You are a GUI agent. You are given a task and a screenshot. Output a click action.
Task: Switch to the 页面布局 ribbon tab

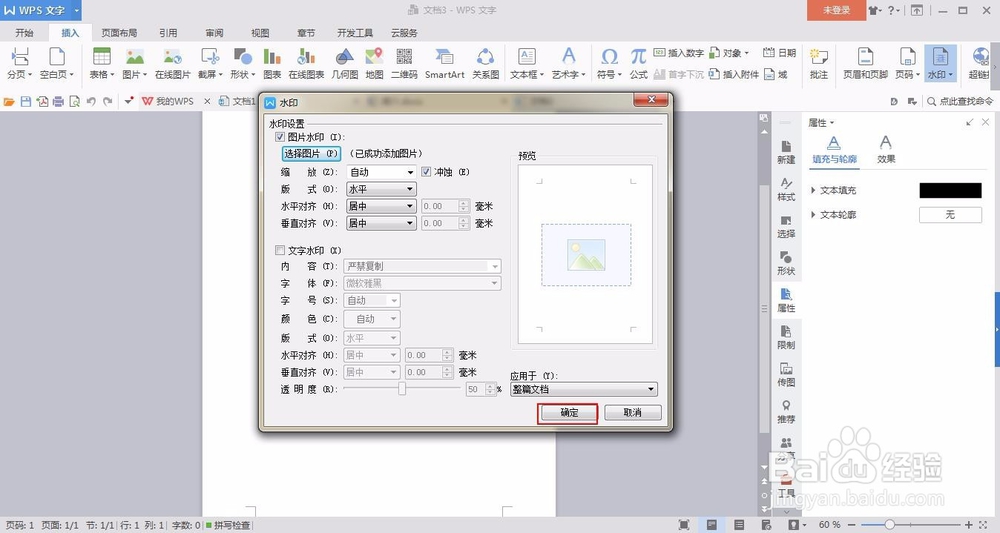pyautogui.click(x=119, y=33)
